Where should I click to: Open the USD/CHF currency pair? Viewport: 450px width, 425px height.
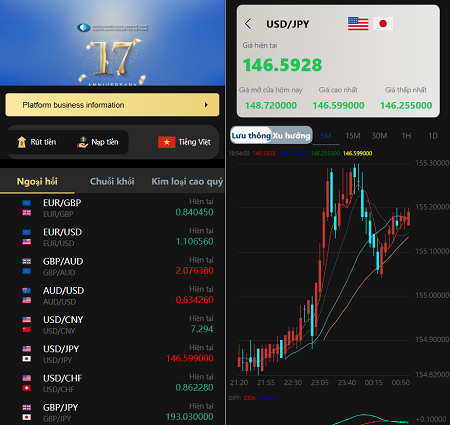112,383
